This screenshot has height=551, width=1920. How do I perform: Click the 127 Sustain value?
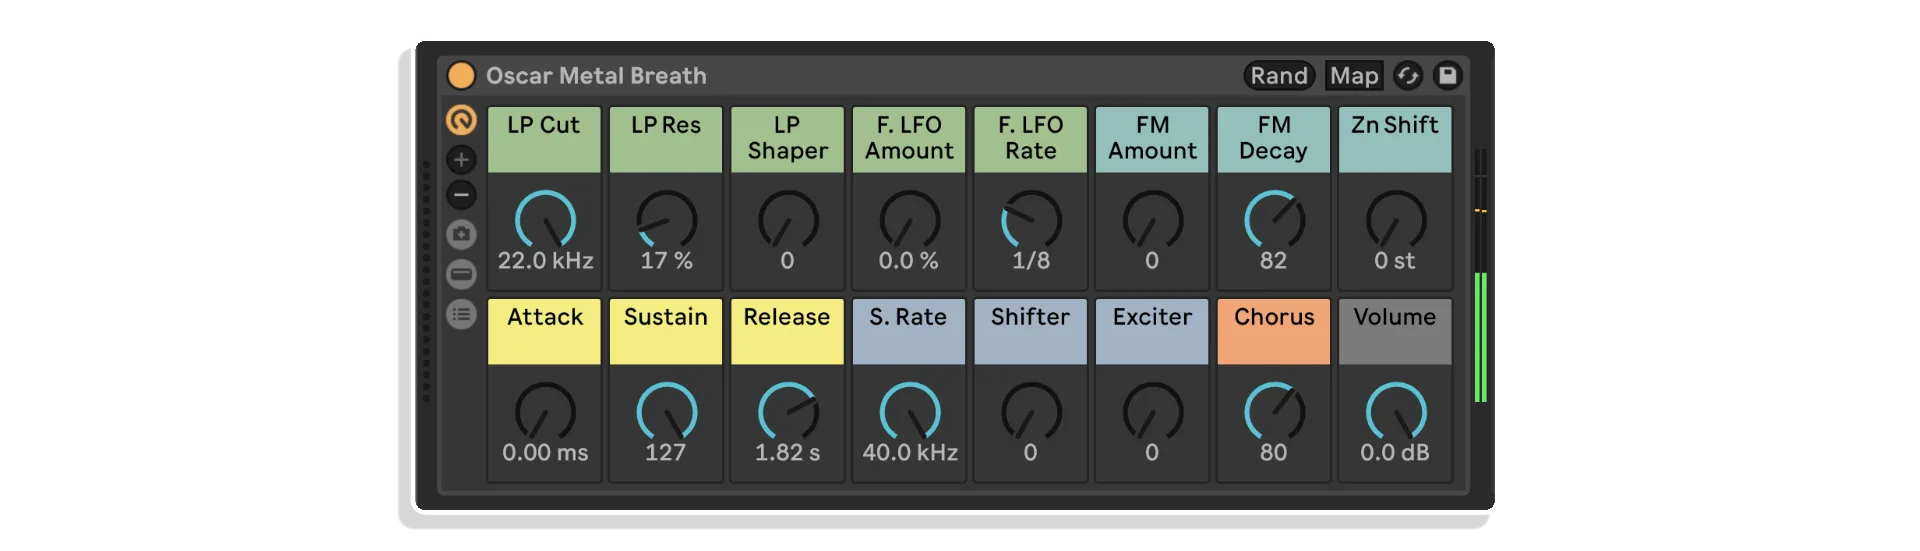pyautogui.click(x=665, y=453)
